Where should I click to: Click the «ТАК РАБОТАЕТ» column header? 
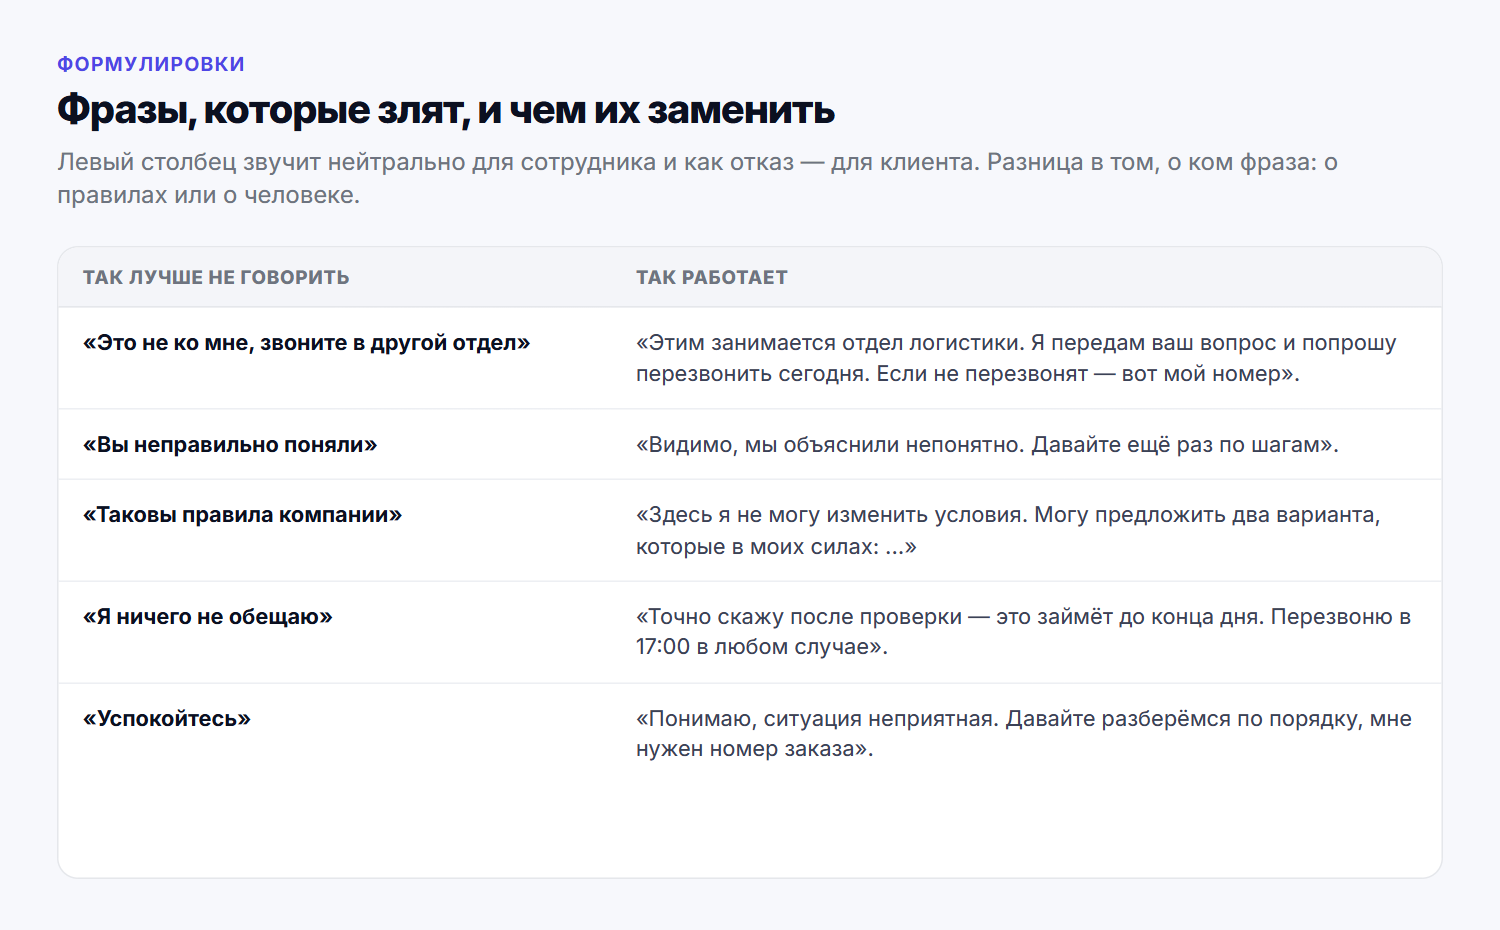tap(712, 277)
